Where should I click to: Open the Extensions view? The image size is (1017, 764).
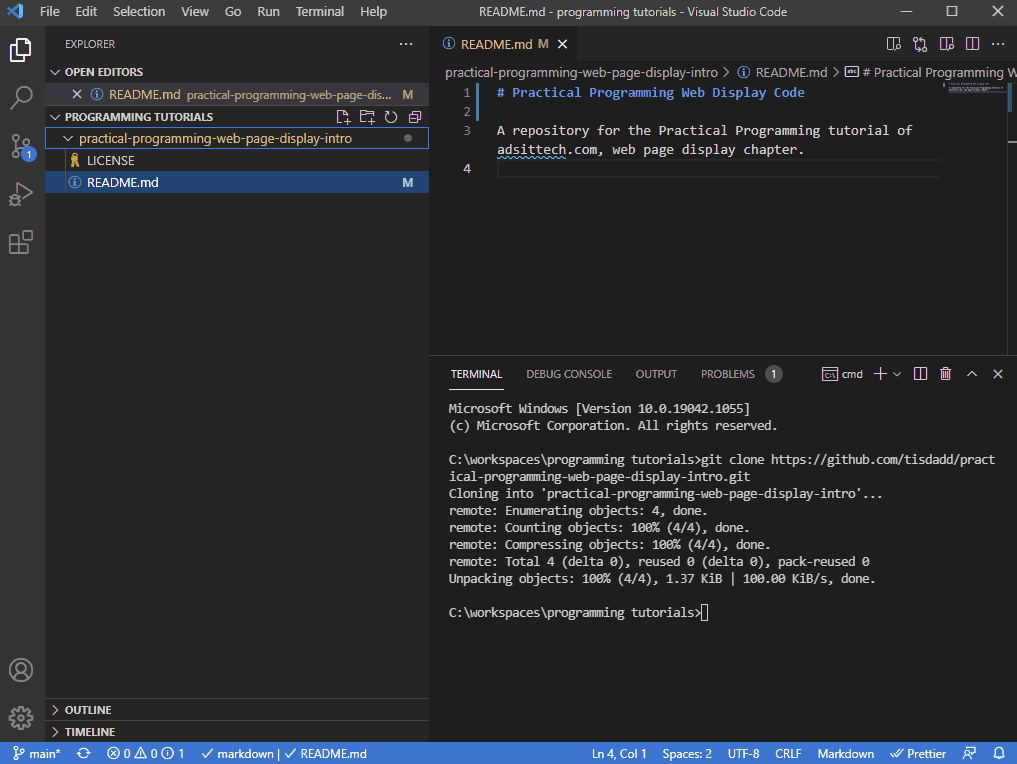[x=21, y=242]
